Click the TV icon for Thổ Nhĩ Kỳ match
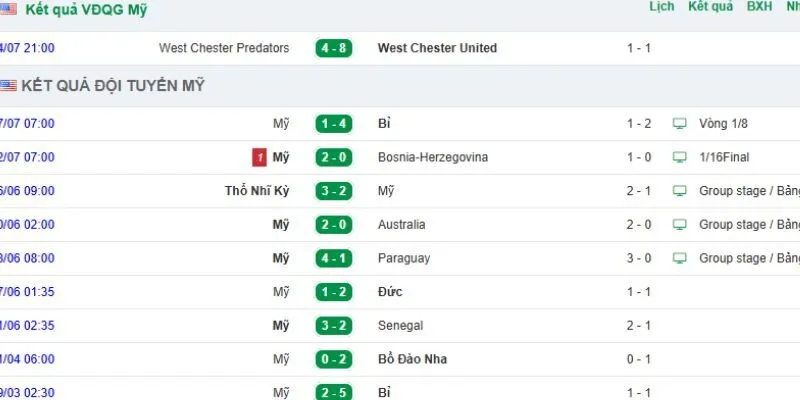 679,191
